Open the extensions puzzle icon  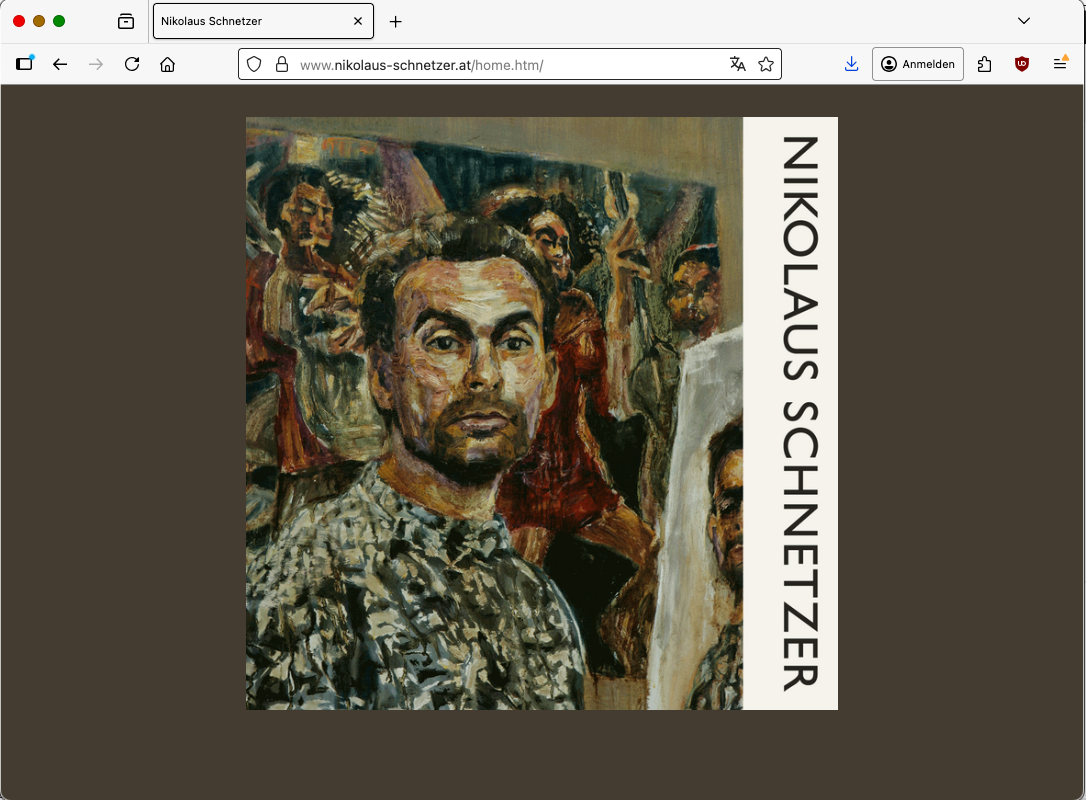pyautogui.click(x=984, y=64)
